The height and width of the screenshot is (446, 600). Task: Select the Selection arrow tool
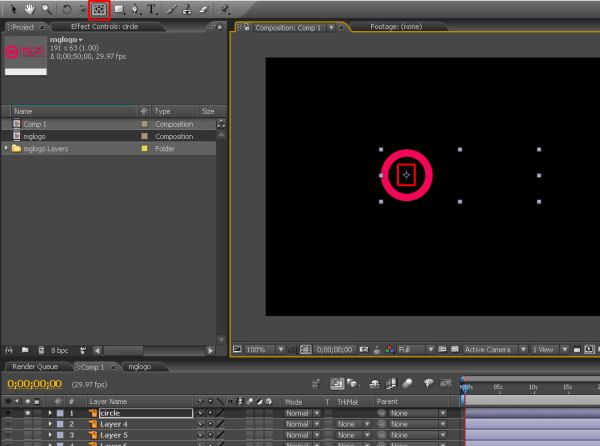click(x=13, y=9)
